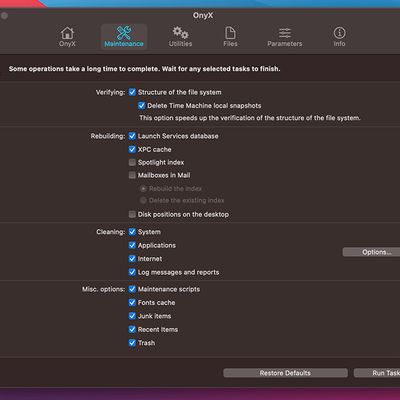The height and width of the screenshot is (400, 400).
Task: Uncheck Applications cleaning
Action: [x=132, y=245]
